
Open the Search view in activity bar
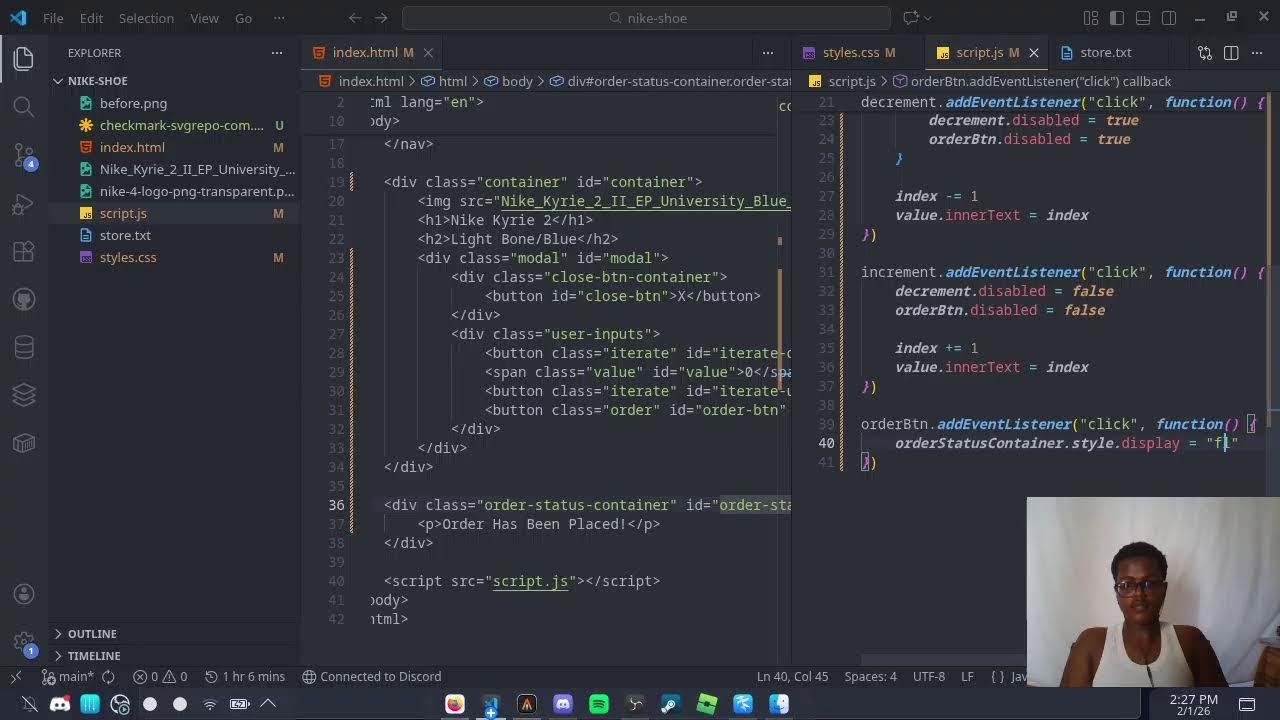click(24, 106)
